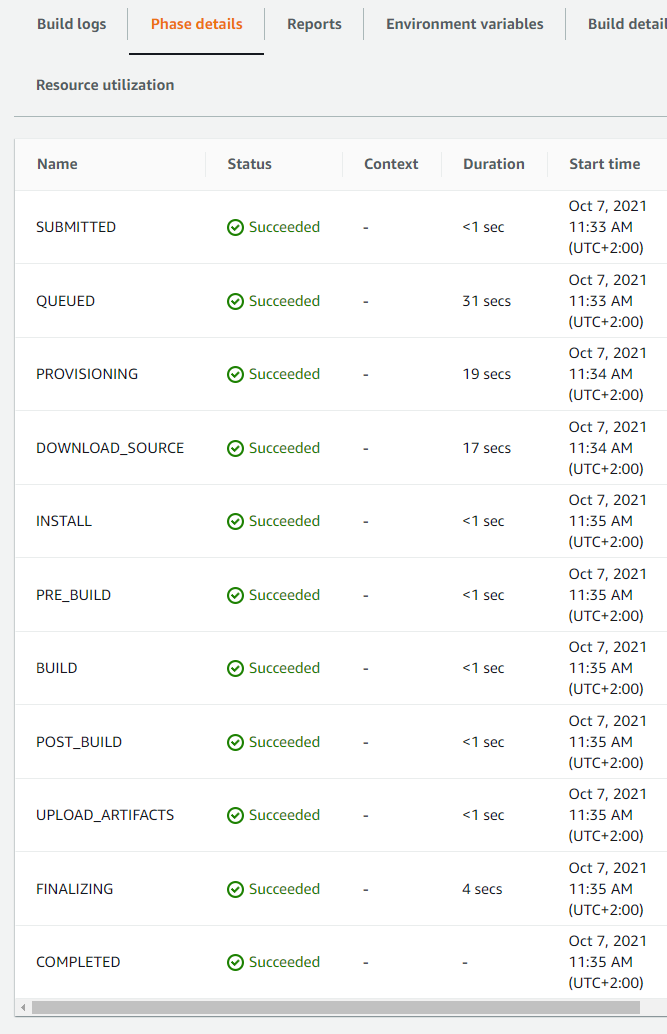Viewport: 667px width, 1034px height.
Task: Open the Resource utilization tab
Action: coord(105,85)
